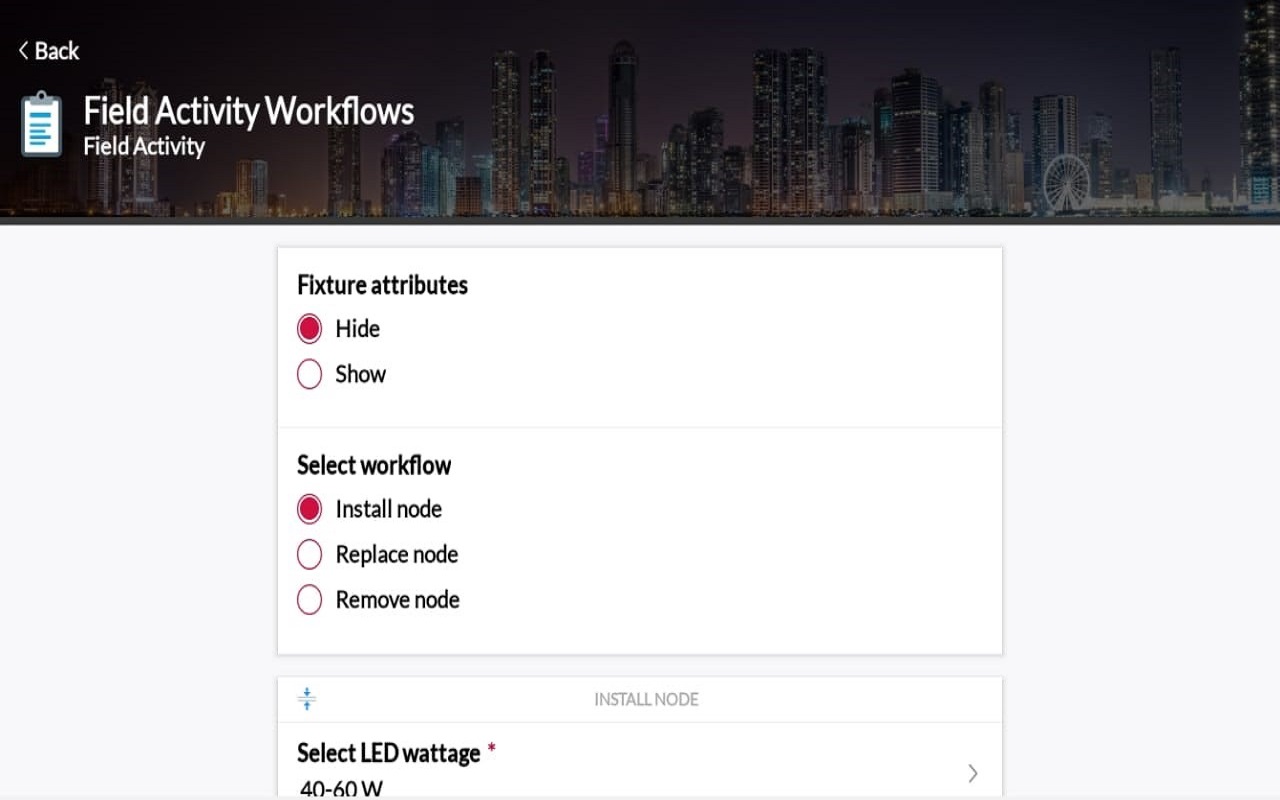Select the Show radio button
This screenshot has width=1280, height=800.
pos(310,374)
